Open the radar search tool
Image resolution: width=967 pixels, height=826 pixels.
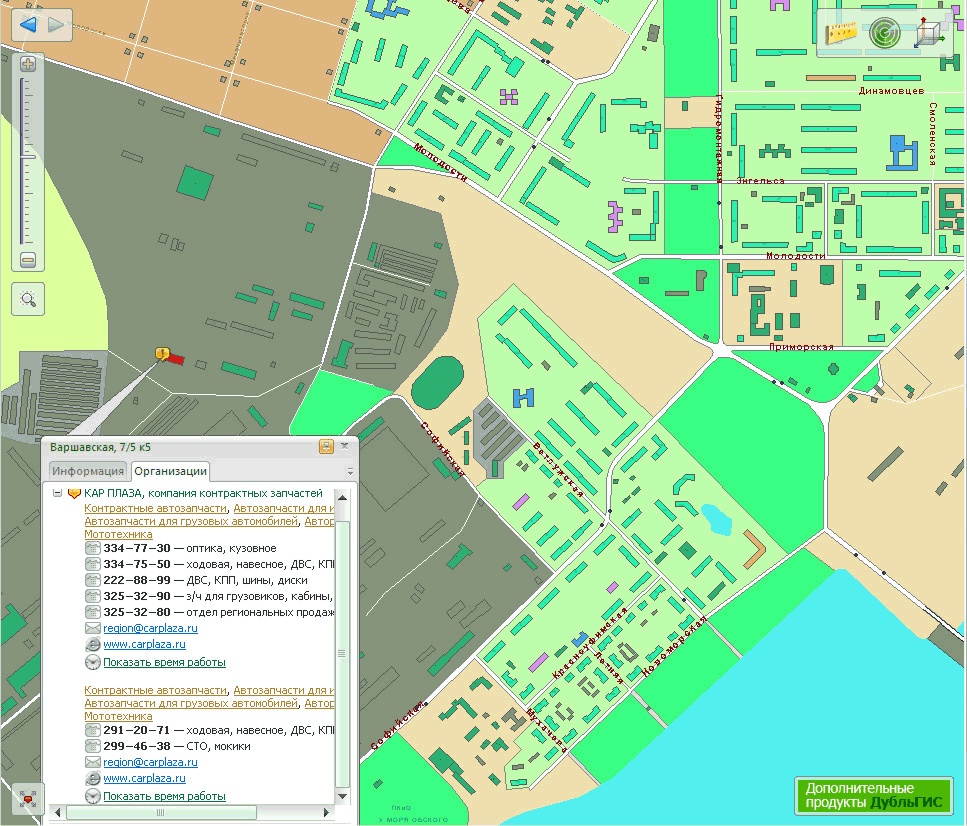[884, 33]
